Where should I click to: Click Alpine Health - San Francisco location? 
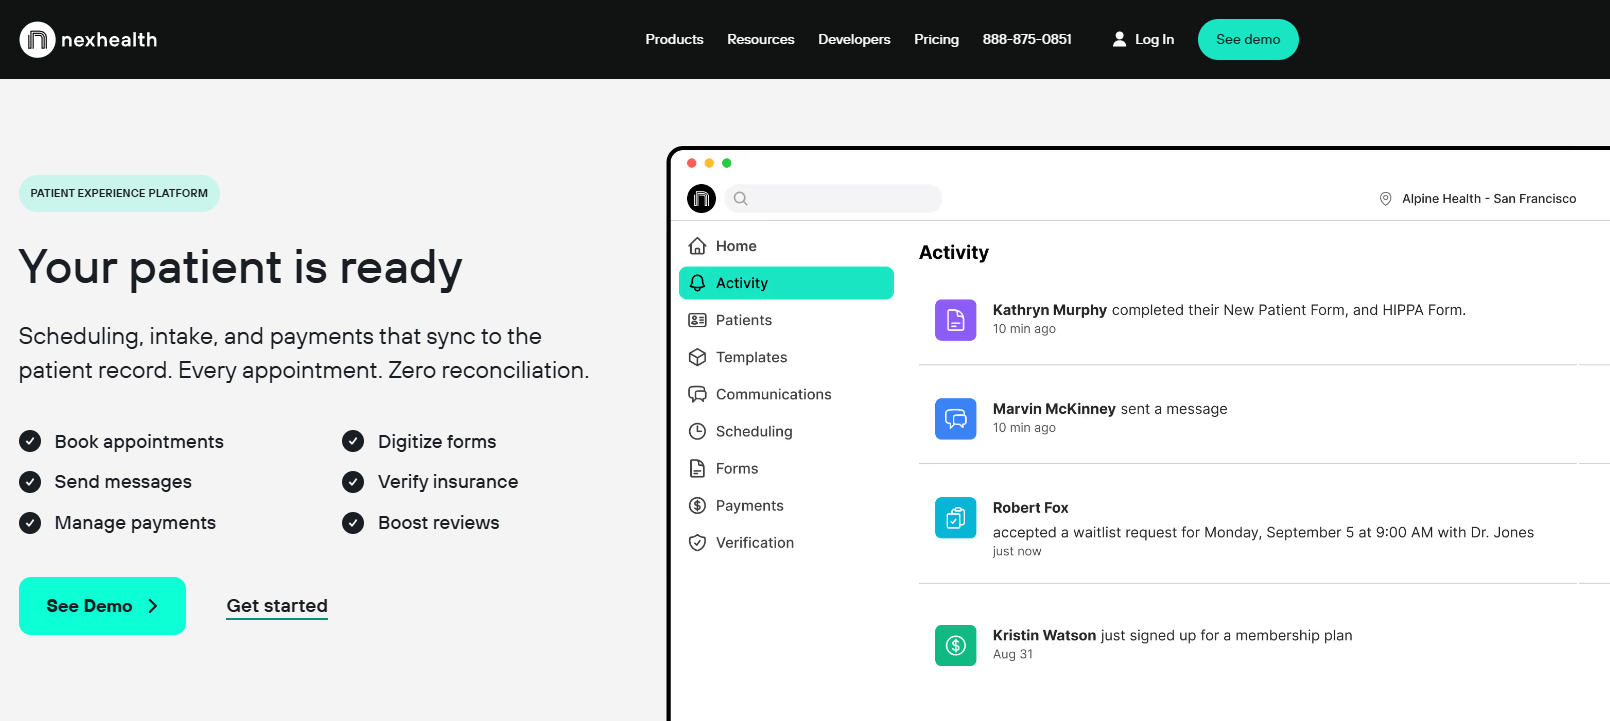click(1489, 199)
